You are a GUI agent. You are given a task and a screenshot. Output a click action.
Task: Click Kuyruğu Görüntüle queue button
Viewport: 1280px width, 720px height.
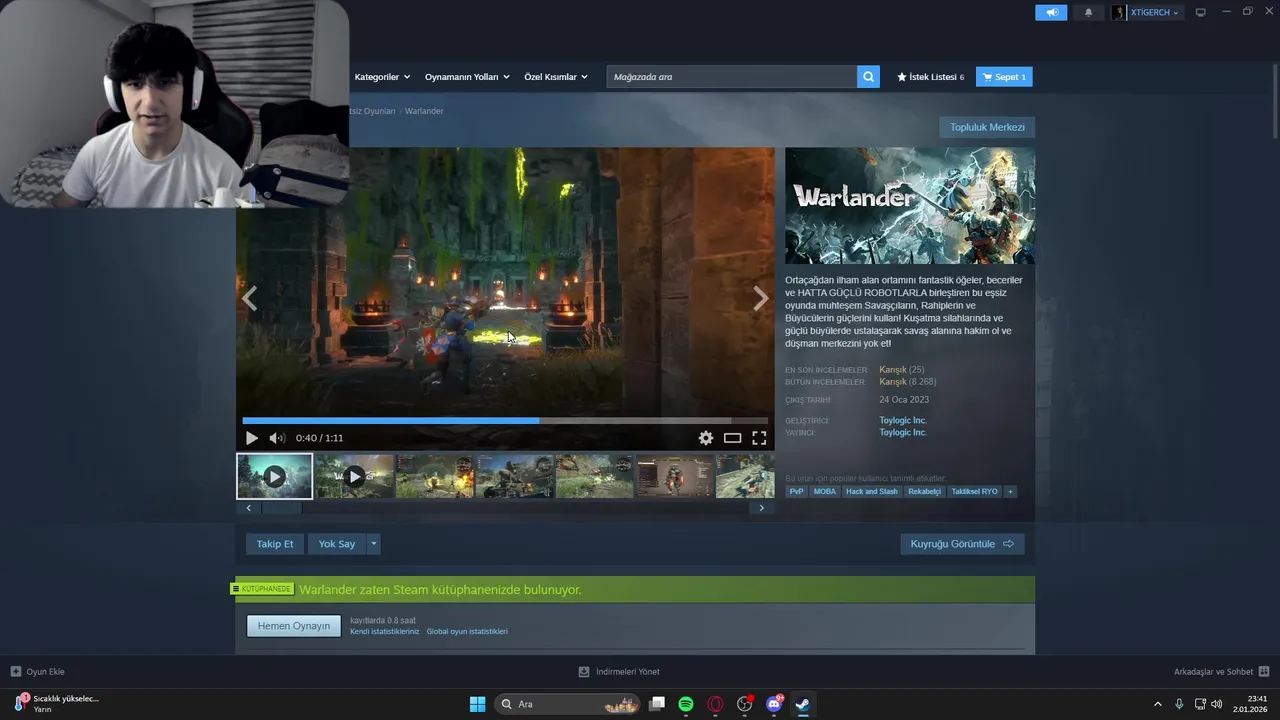tap(962, 544)
